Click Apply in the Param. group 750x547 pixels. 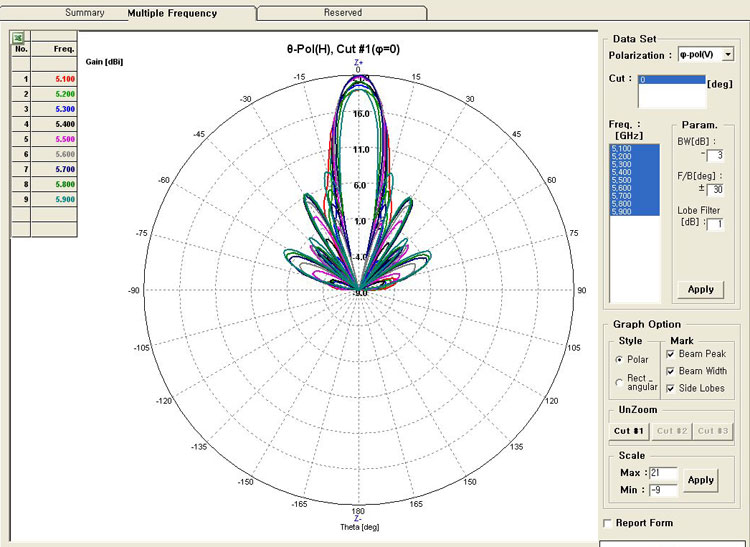coord(701,289)
